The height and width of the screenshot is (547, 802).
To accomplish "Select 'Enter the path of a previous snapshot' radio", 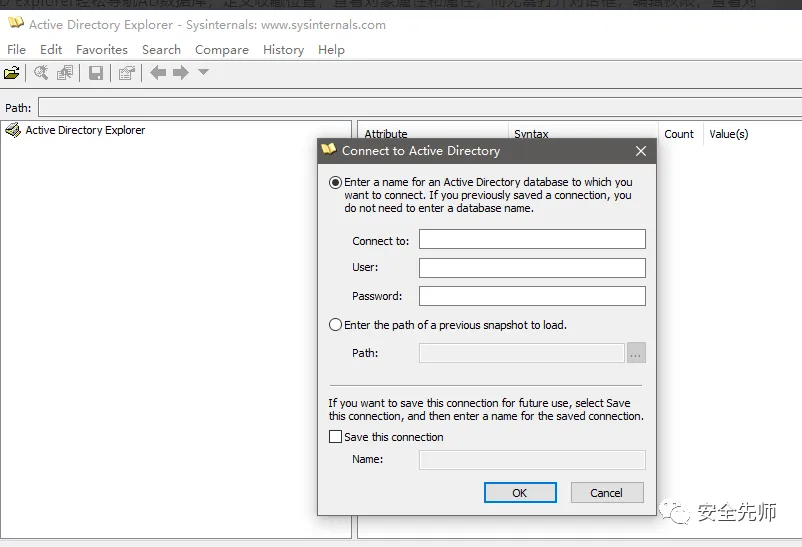I will coord(336,324).
